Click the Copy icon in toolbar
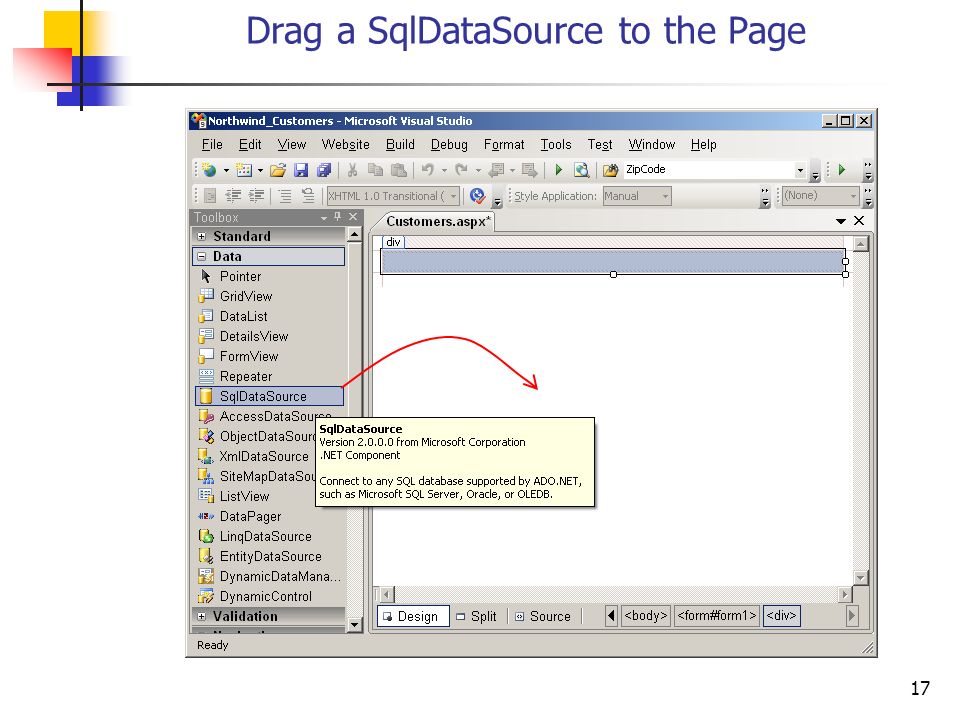 tap(375, 170)
